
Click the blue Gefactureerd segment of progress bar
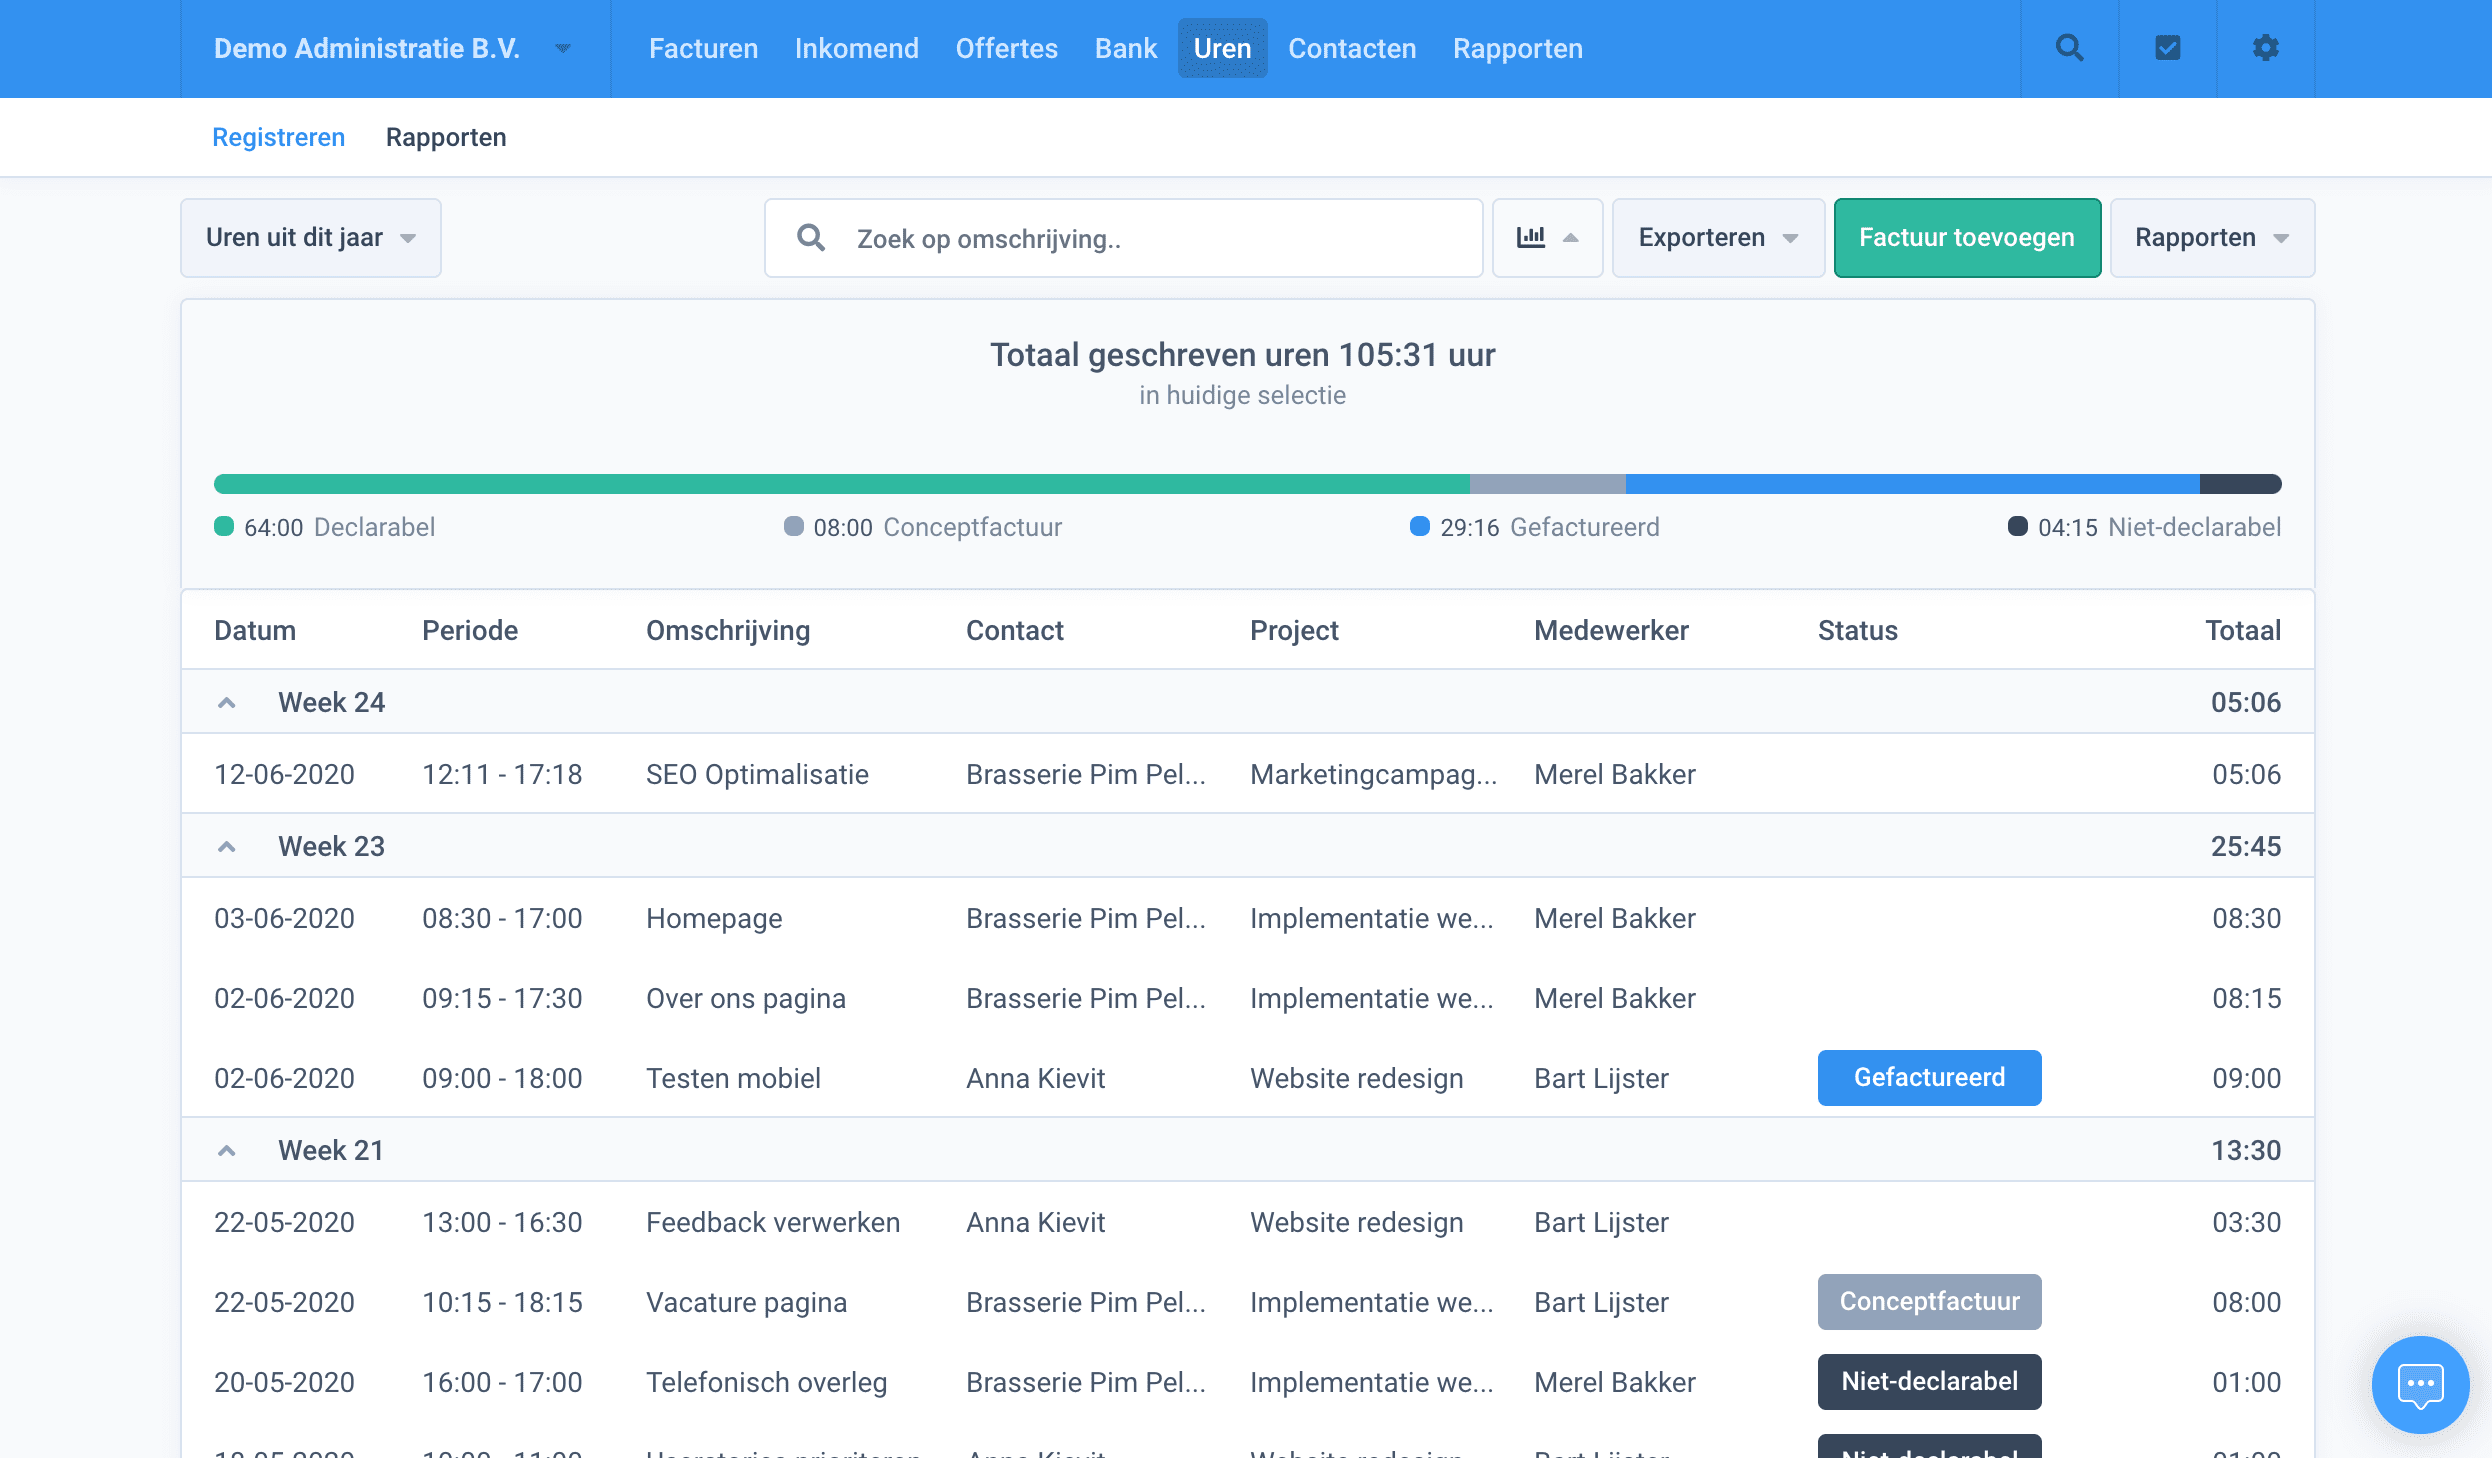(x=1910, y=484)
